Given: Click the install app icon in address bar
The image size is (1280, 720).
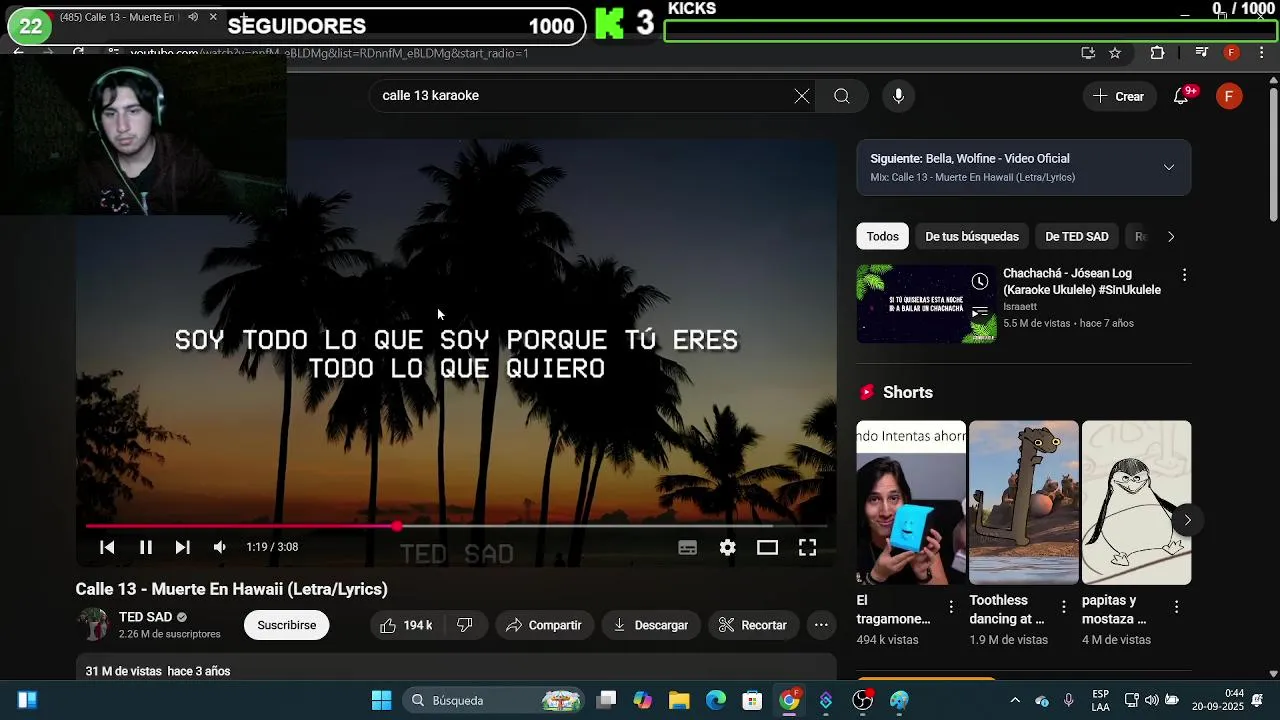Looking at the screenshot, I should pos(1088,53).
